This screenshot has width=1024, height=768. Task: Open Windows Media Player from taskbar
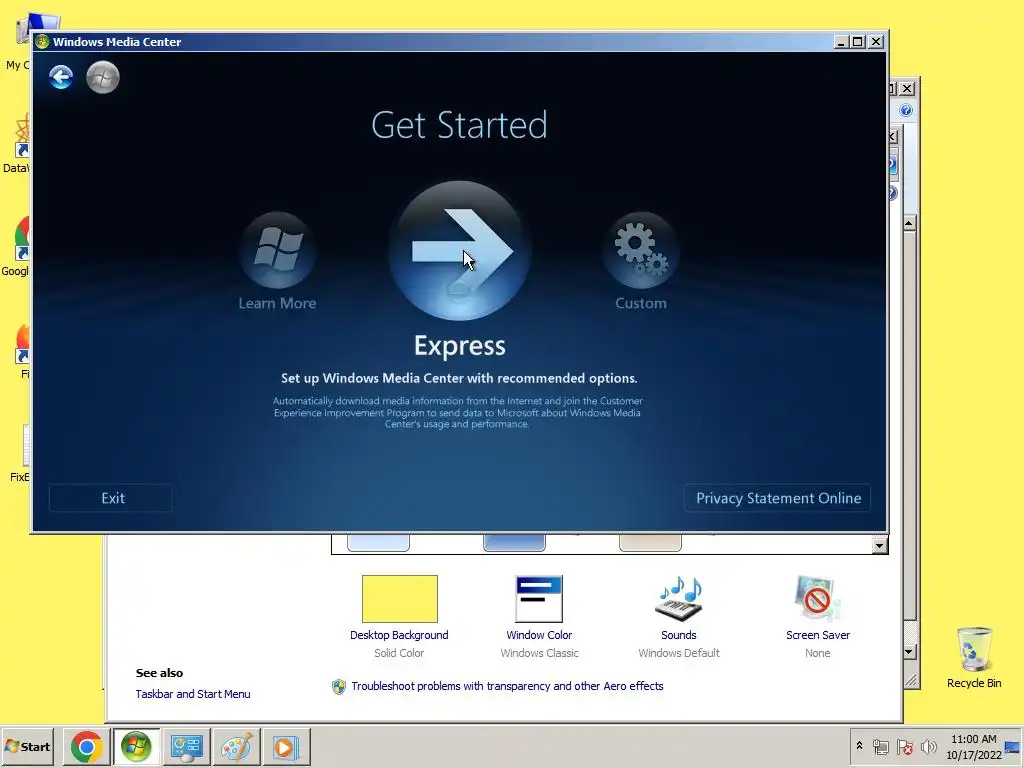coord(286,746)
